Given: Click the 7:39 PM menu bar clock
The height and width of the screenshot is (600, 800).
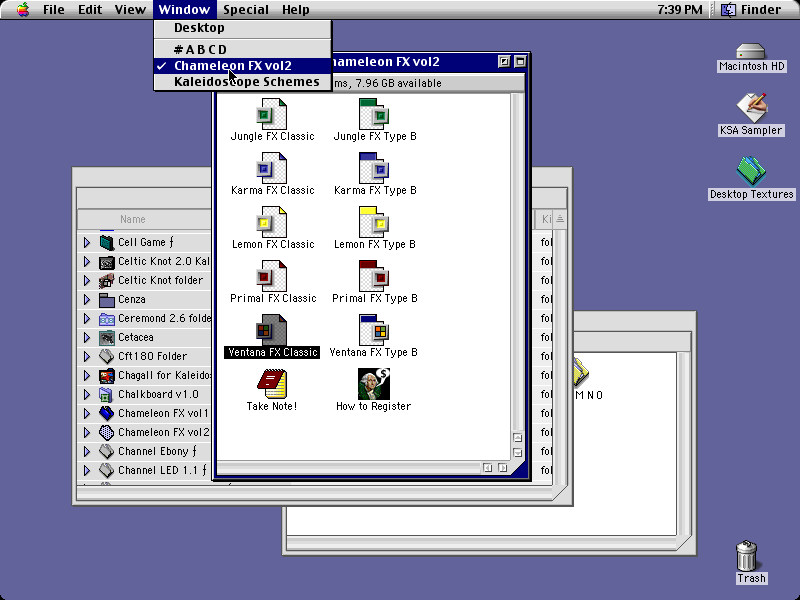Looking at the screenshot, I should (x=680, y=10).
